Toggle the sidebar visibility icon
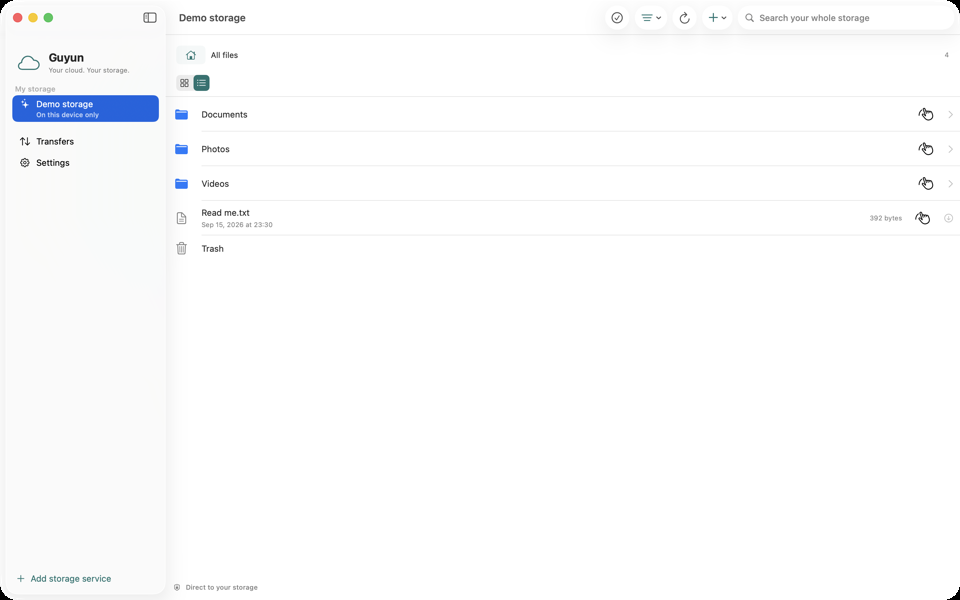The width and height of the screenshot is (960, 600). (150, 18)
